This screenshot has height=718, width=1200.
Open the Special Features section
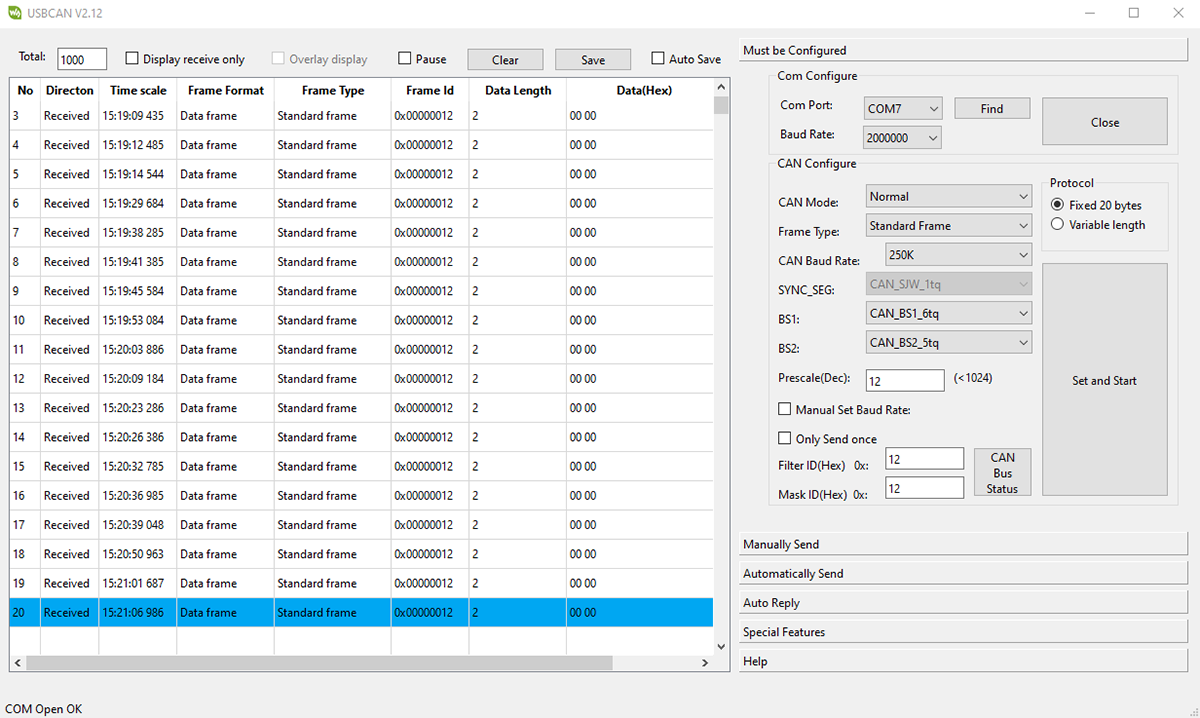coord(962,632)
